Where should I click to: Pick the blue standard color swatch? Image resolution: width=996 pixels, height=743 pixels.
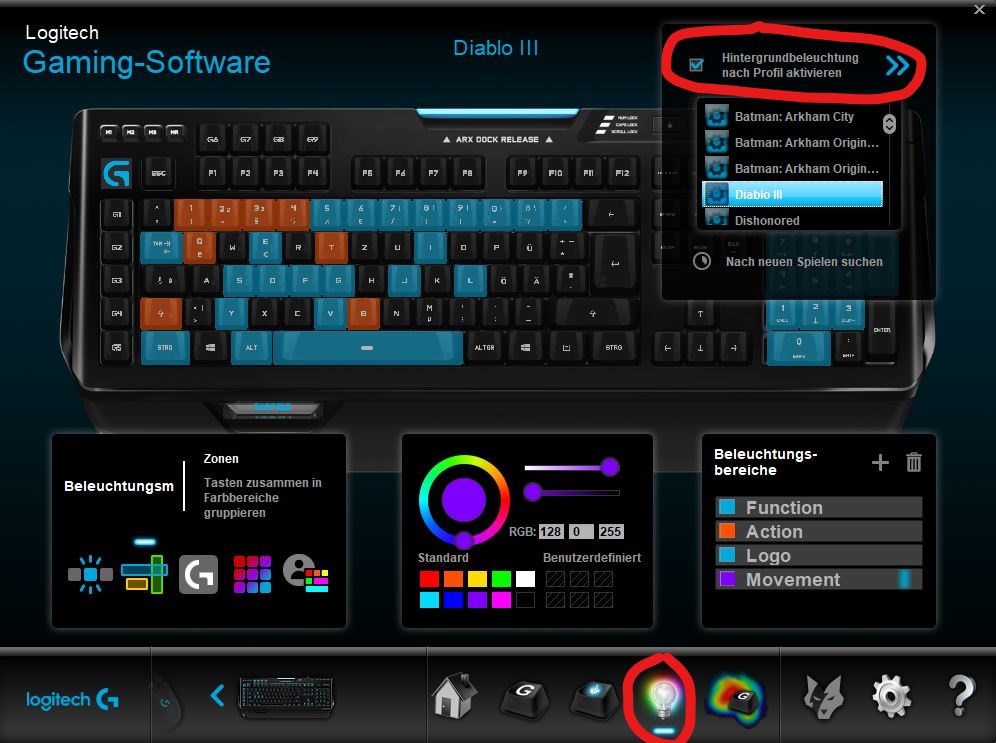pos(454,600)
